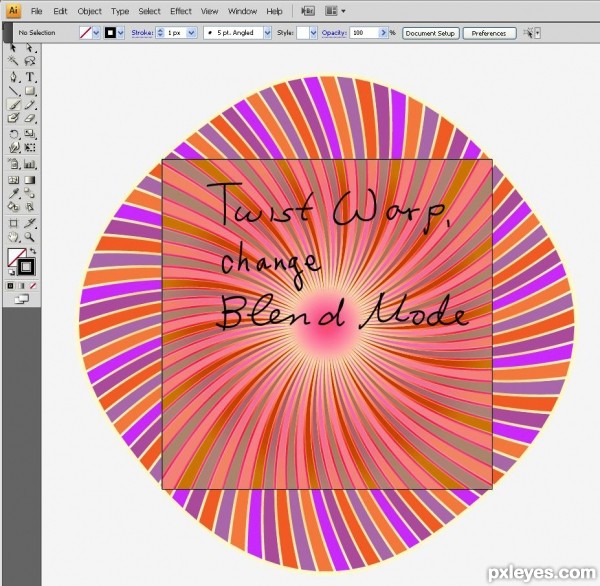
Task: Select the Eyedropper tool
Action: [14, 193]
